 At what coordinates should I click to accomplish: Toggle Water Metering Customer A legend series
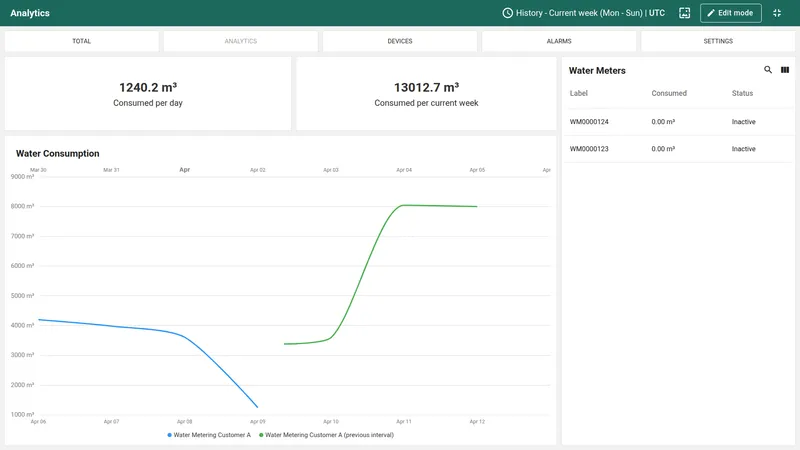[209, 435]
